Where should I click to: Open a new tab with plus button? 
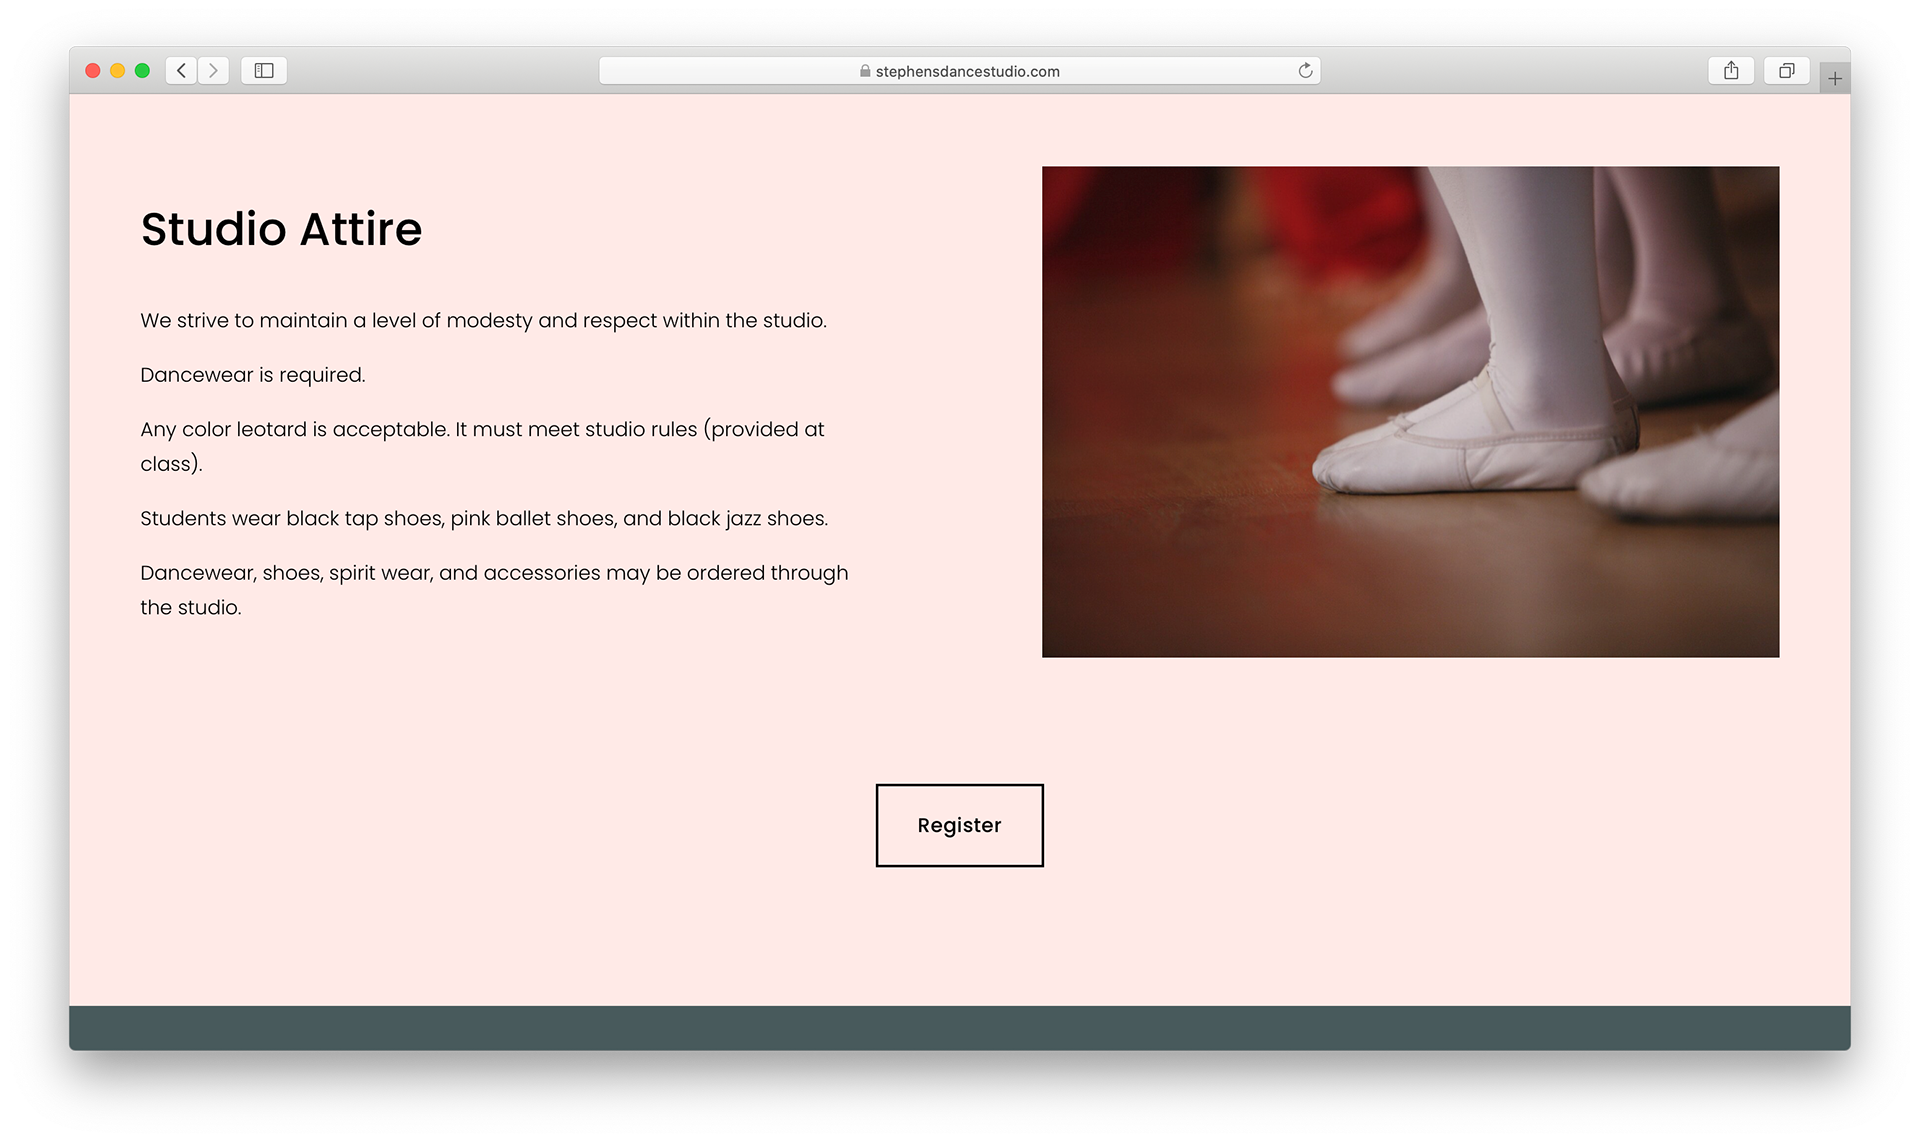[x=1835, y=78]
